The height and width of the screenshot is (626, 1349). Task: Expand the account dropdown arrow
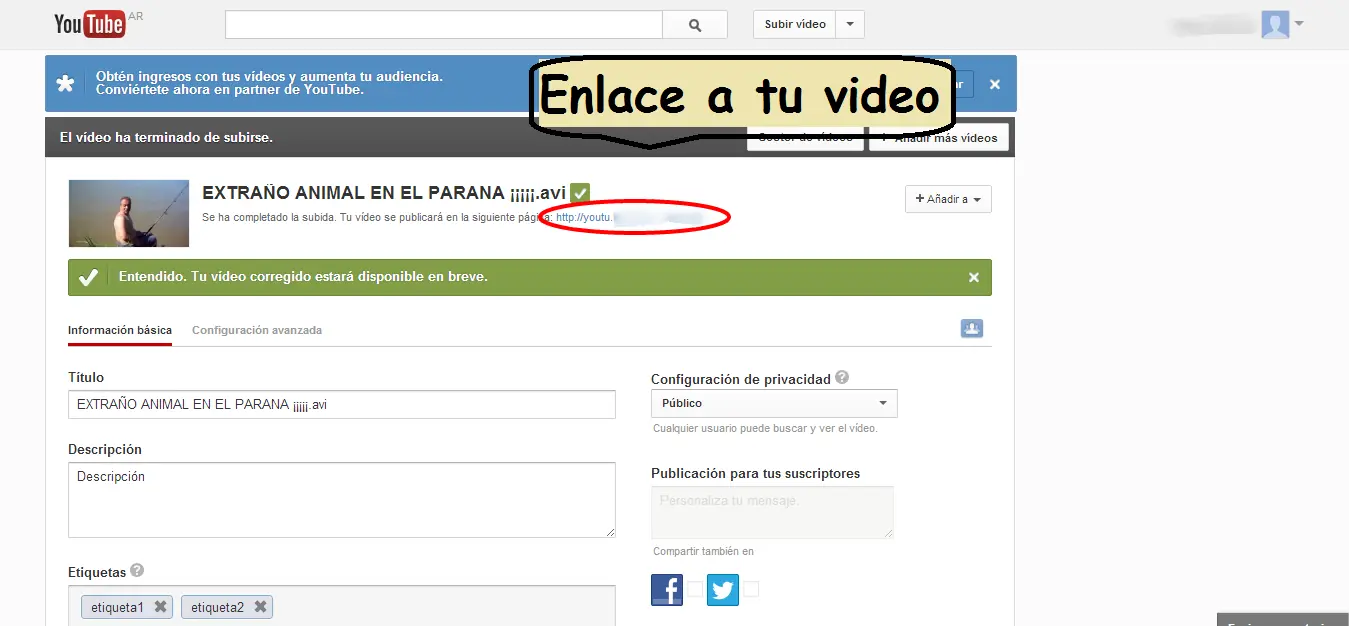pos(1299,24)
